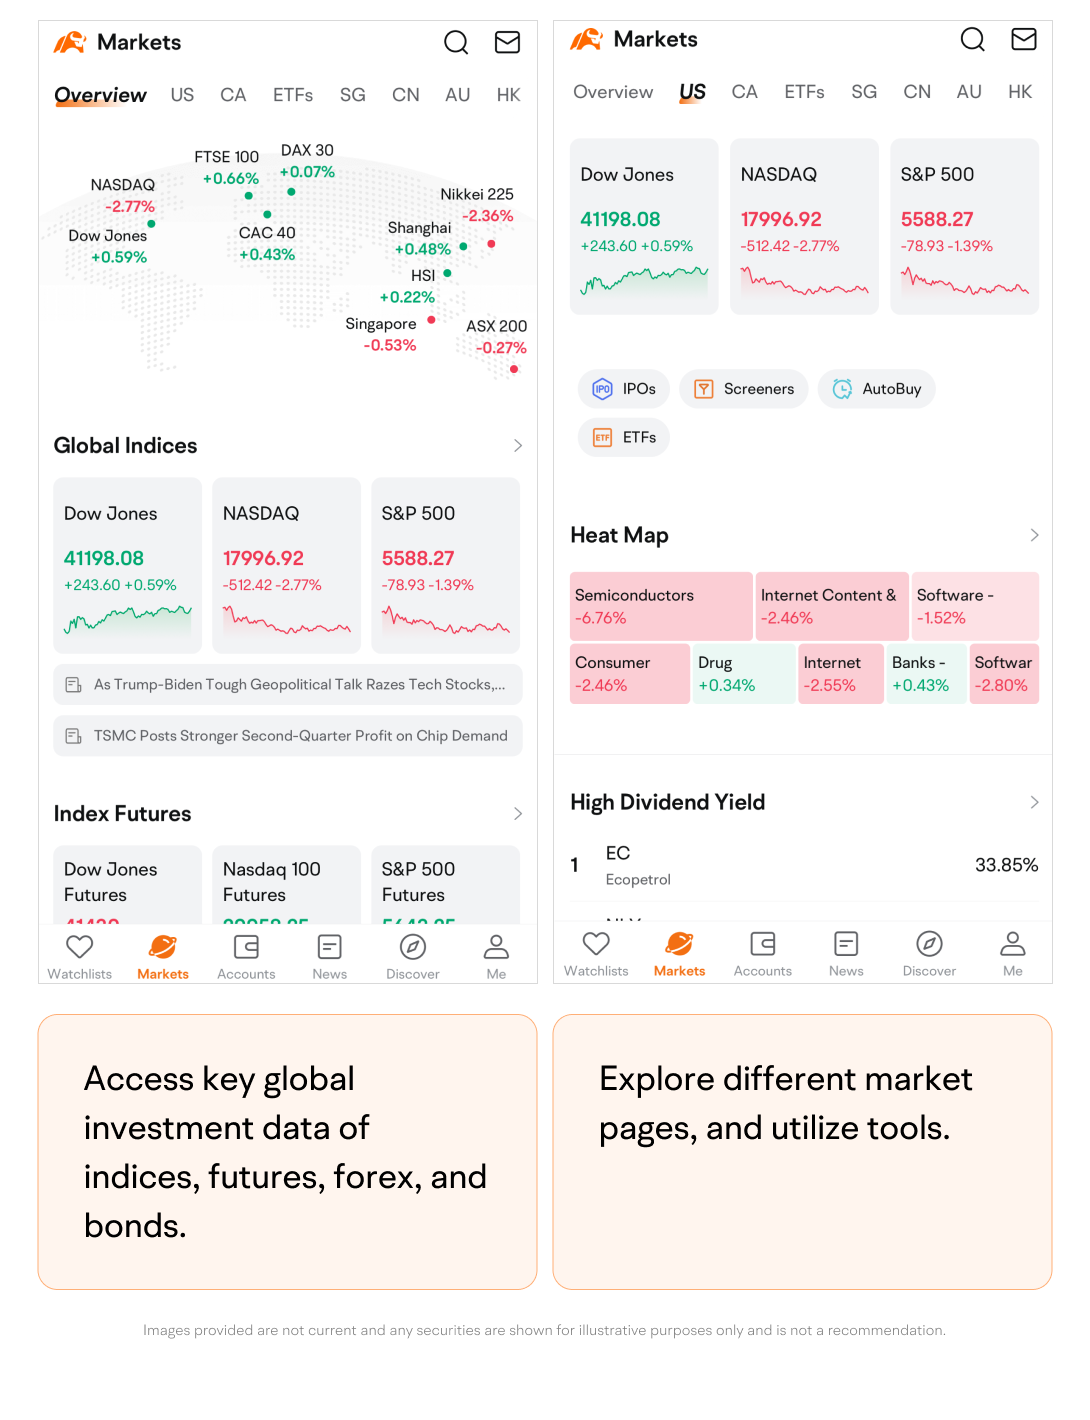Open Dow Jones card under Global Indices
Screen dimensions: 1090x1420
tap(127, 566)
